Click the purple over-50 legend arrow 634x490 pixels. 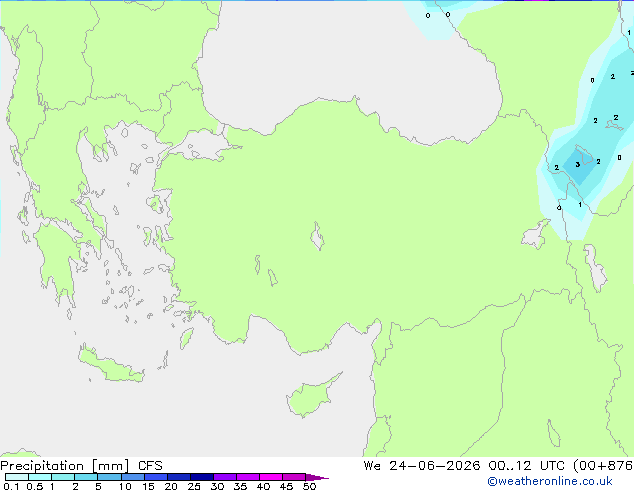317,477
